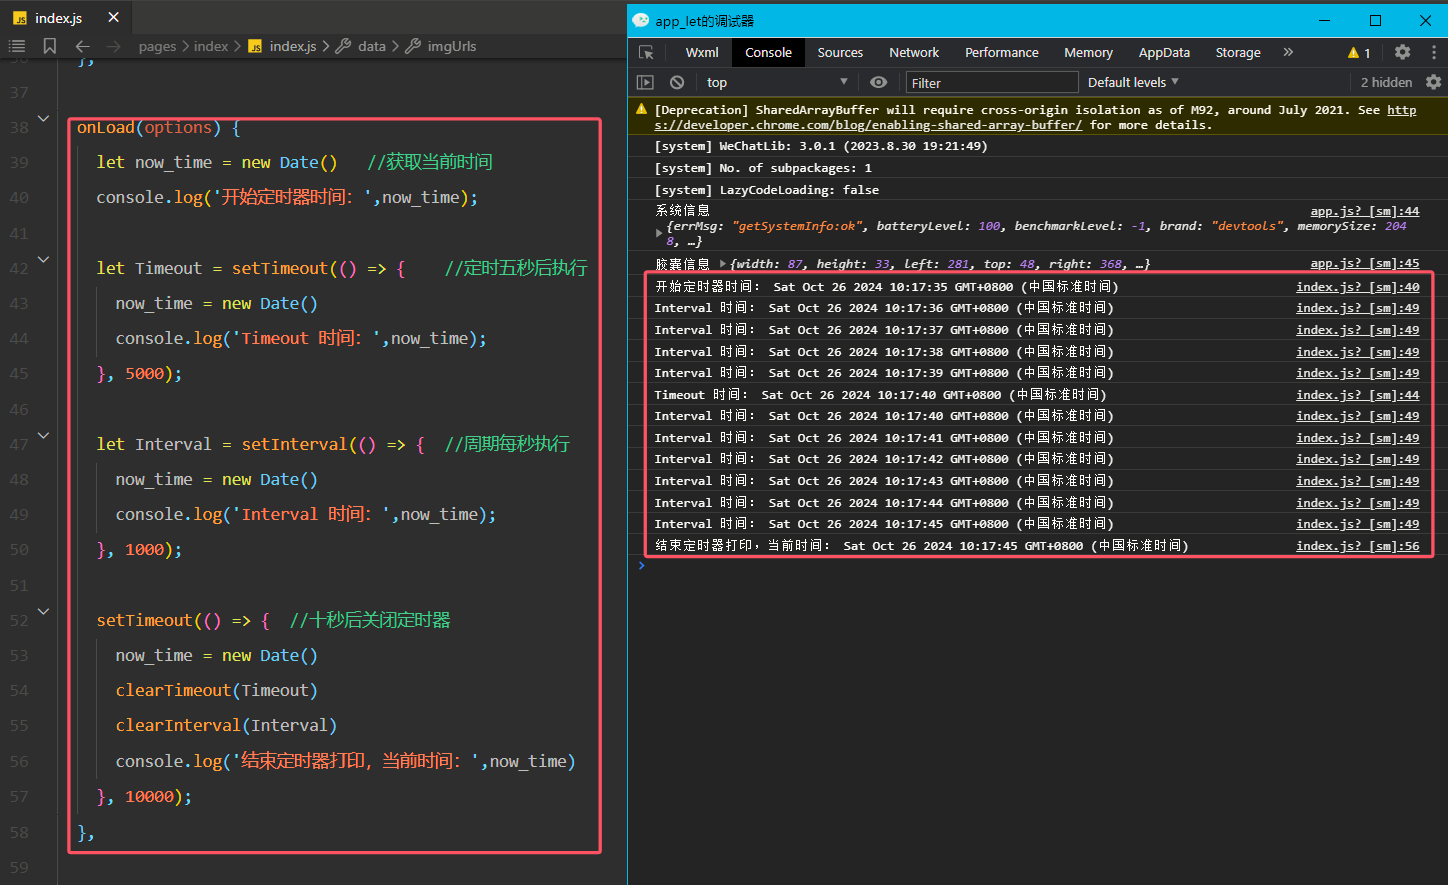Image resolution: width=1448 pixels, height=885 pixels.
Task: Collapse the setInterval block at line 47
Action: pyautogui.click(x=43, y=435)
